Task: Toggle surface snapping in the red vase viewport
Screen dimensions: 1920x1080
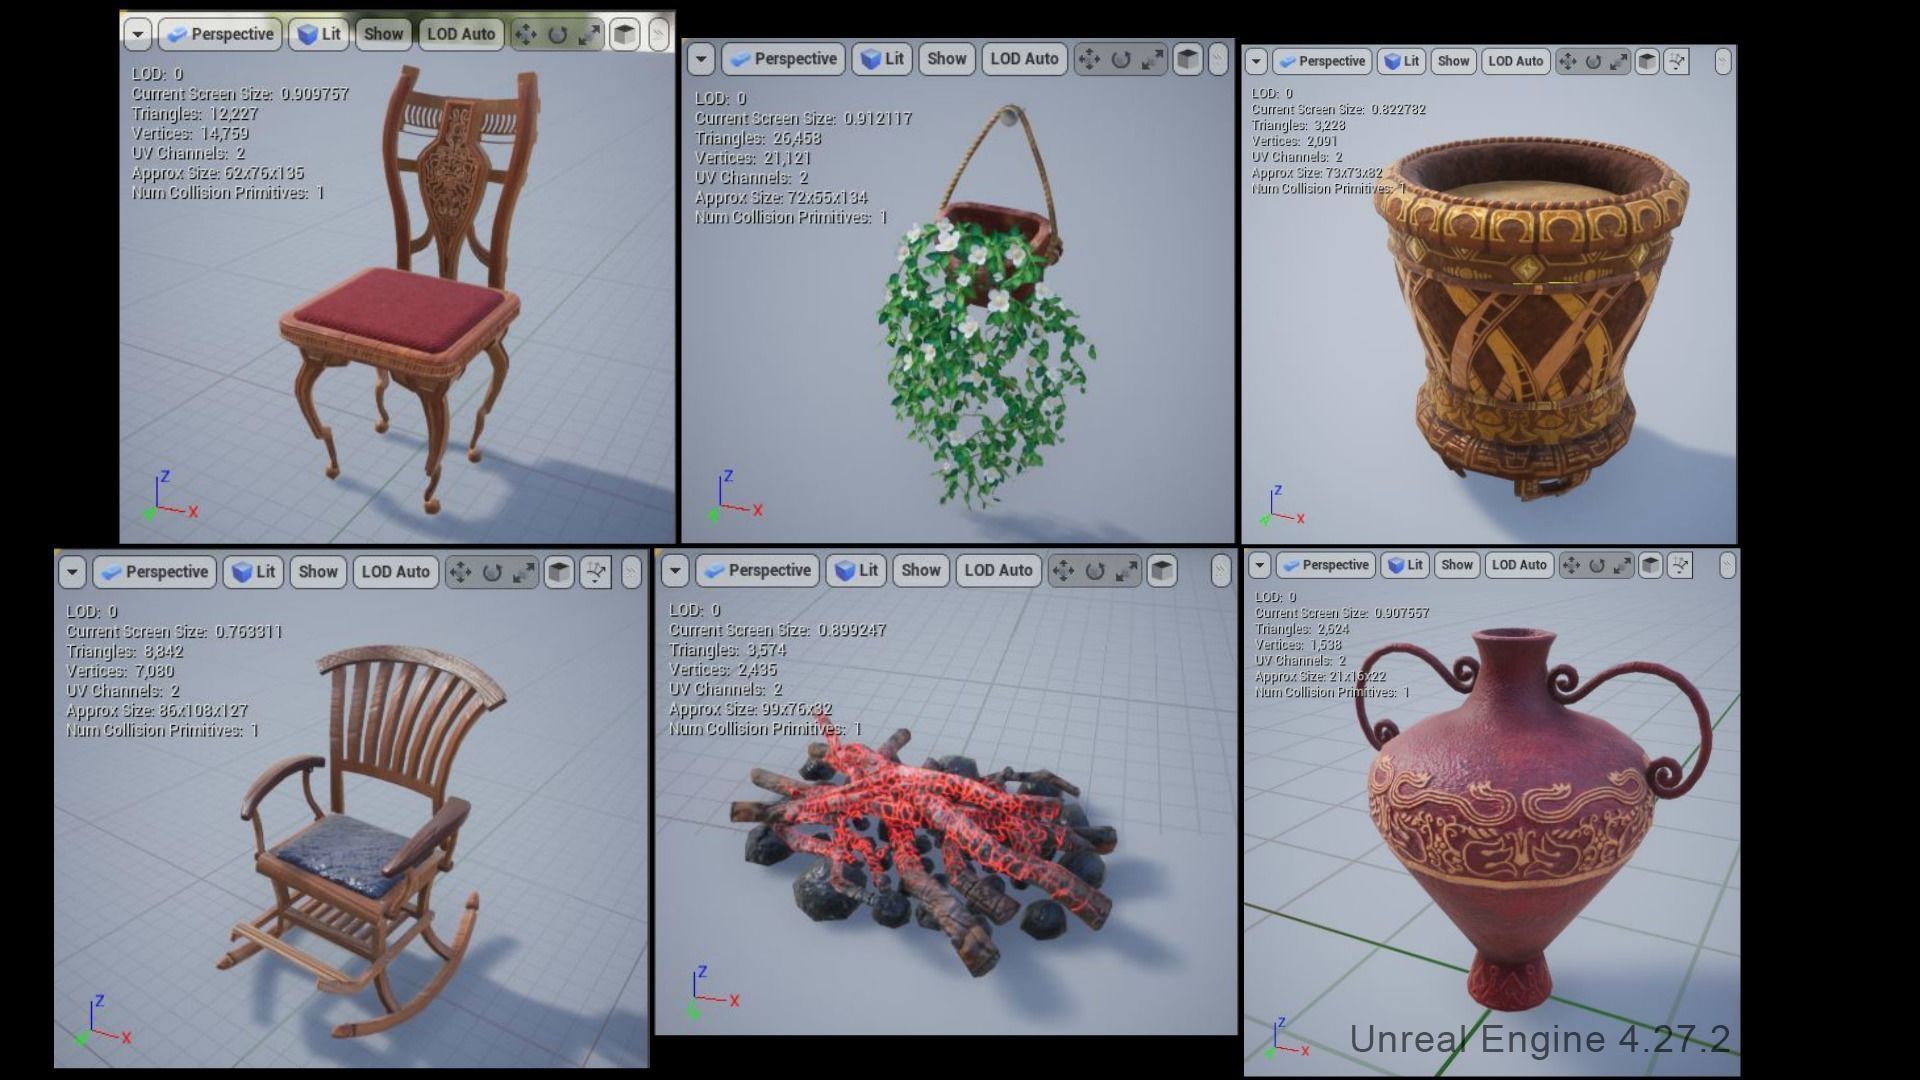Action: pos(1681,566)
